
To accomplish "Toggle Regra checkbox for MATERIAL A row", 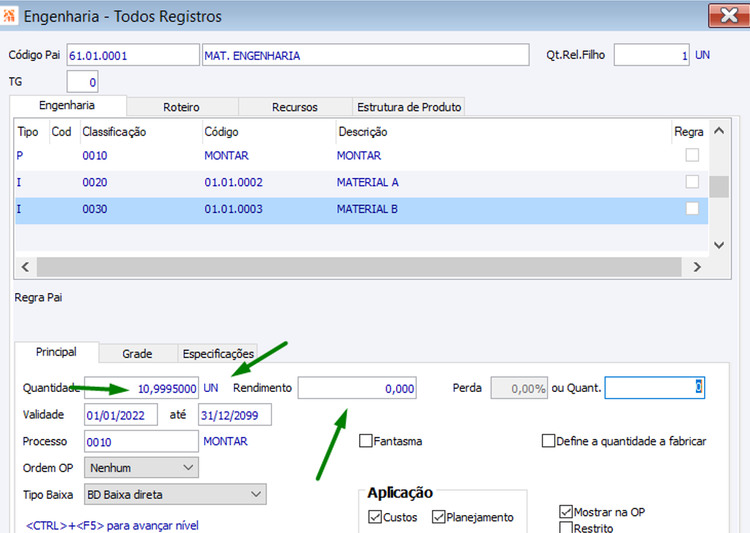I will coord(692,182).
